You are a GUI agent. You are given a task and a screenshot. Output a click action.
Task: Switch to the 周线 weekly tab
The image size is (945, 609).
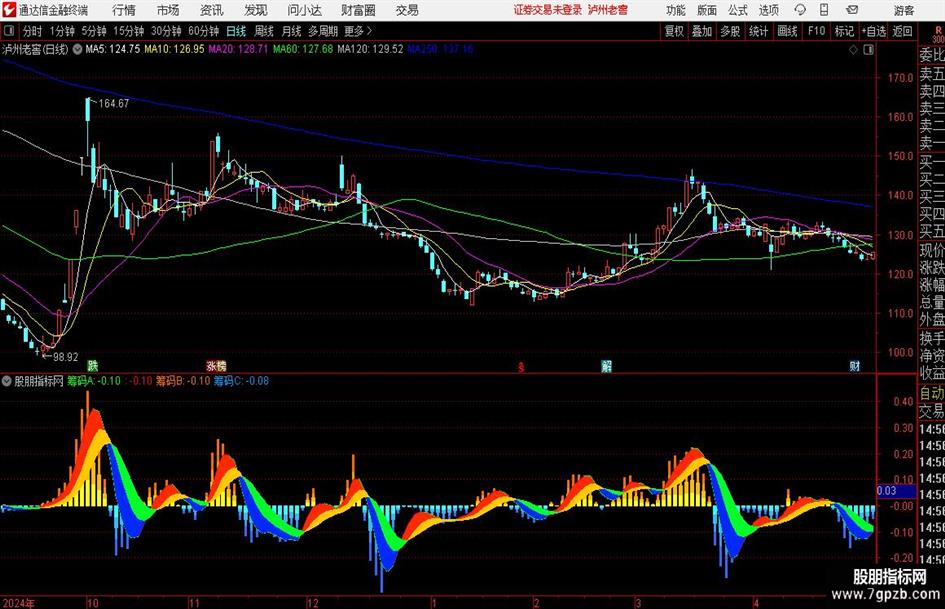[263, 31]
